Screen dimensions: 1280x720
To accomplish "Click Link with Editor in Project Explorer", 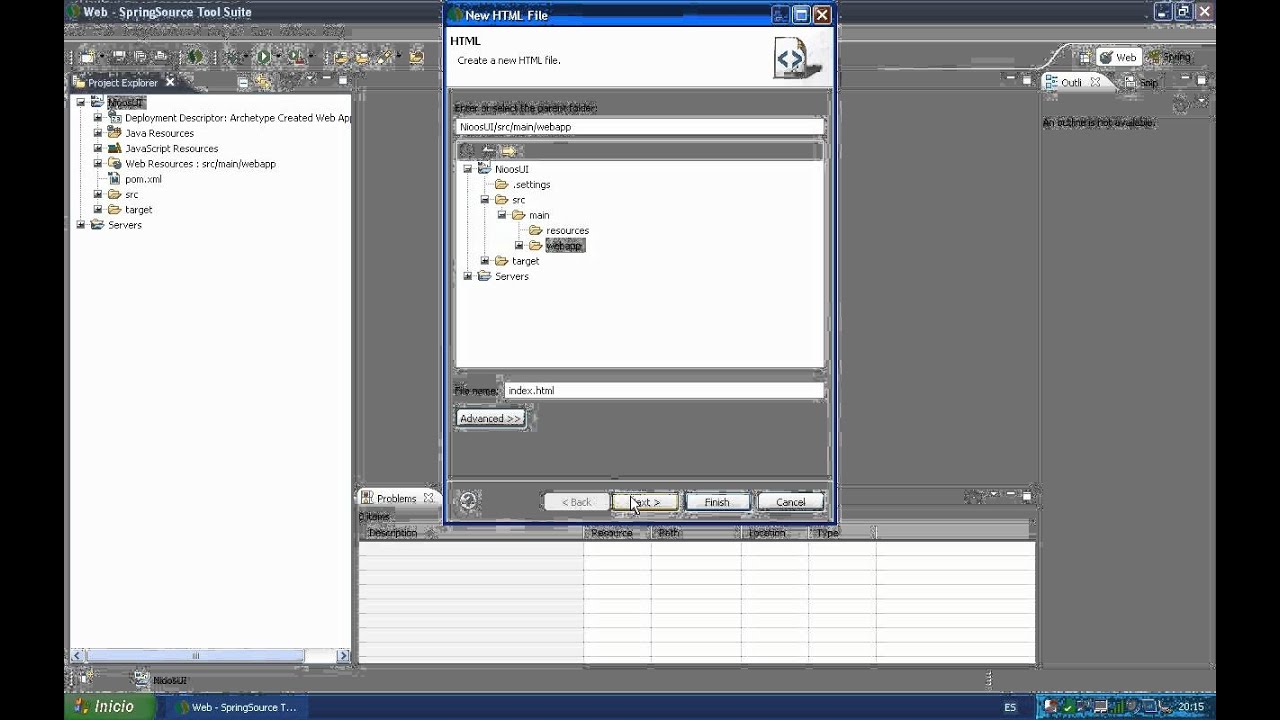I will coord(262,83).
